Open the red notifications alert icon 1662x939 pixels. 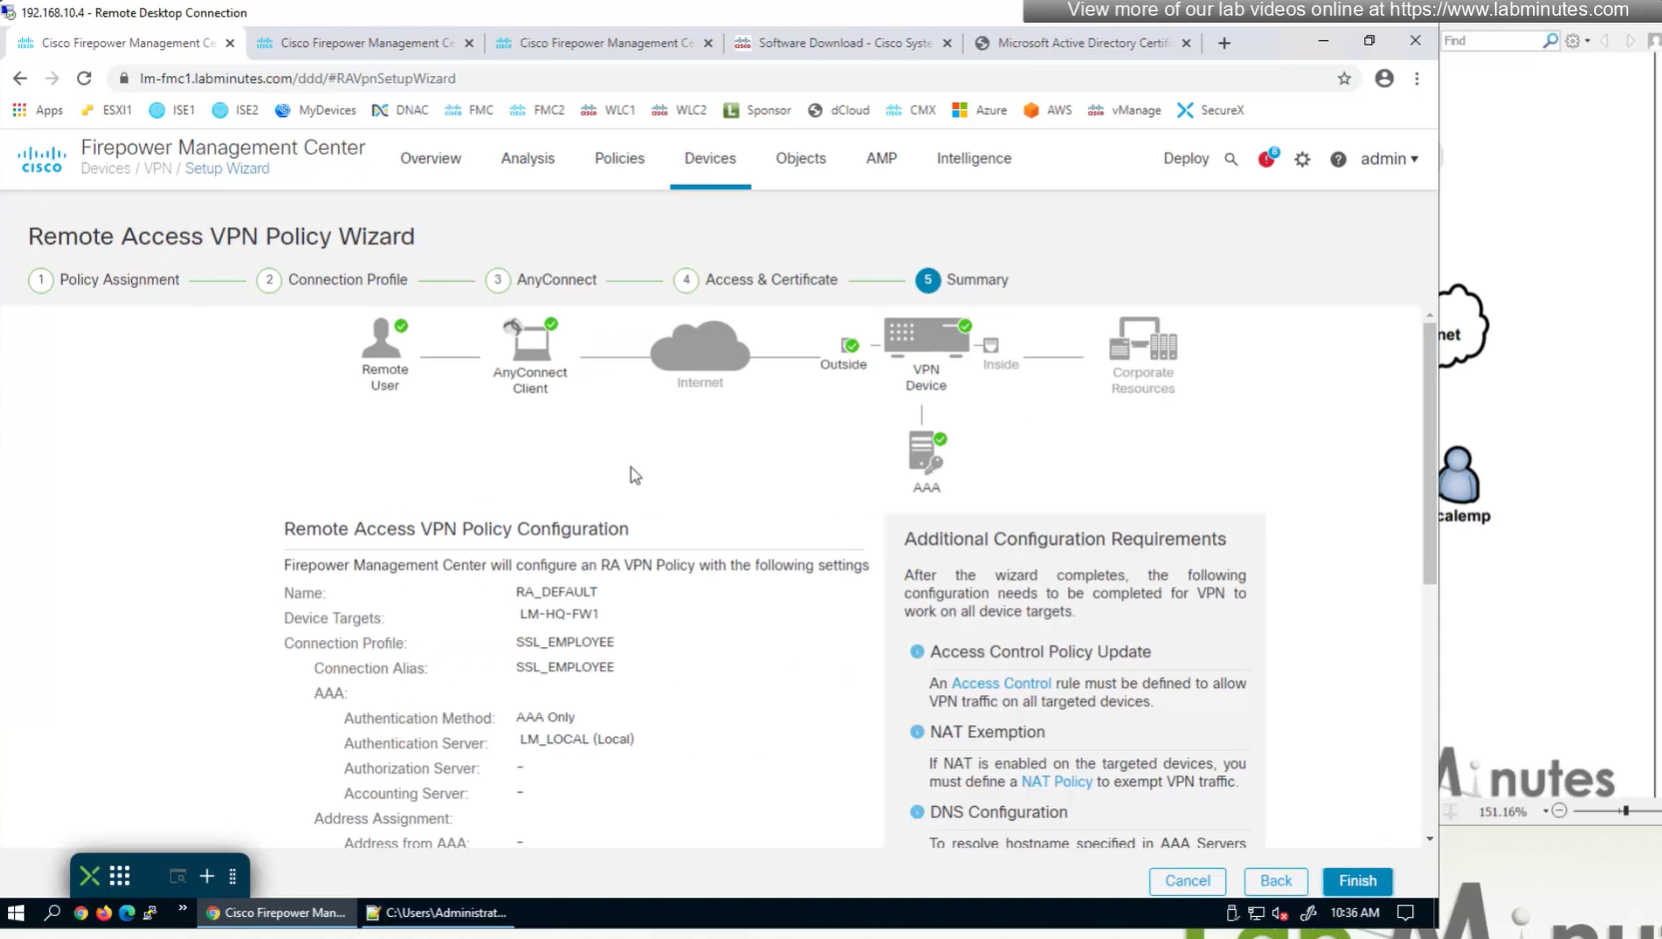click(1267, 158)
